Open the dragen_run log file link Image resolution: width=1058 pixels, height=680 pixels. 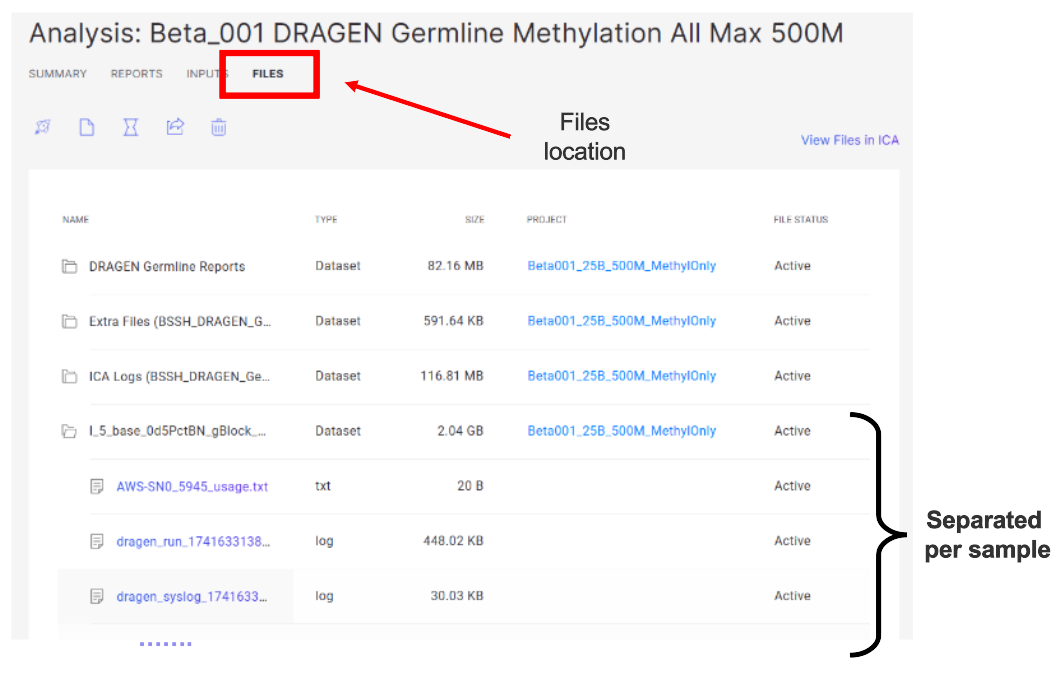click(x=193, y=542)
